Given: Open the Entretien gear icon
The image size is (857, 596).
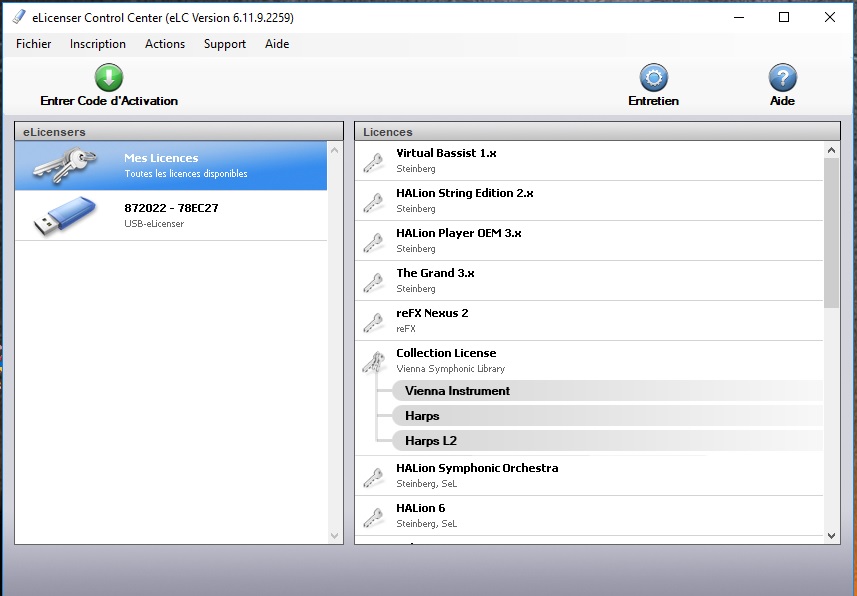Looking at the screenshot, I should (x=654, y=77).
